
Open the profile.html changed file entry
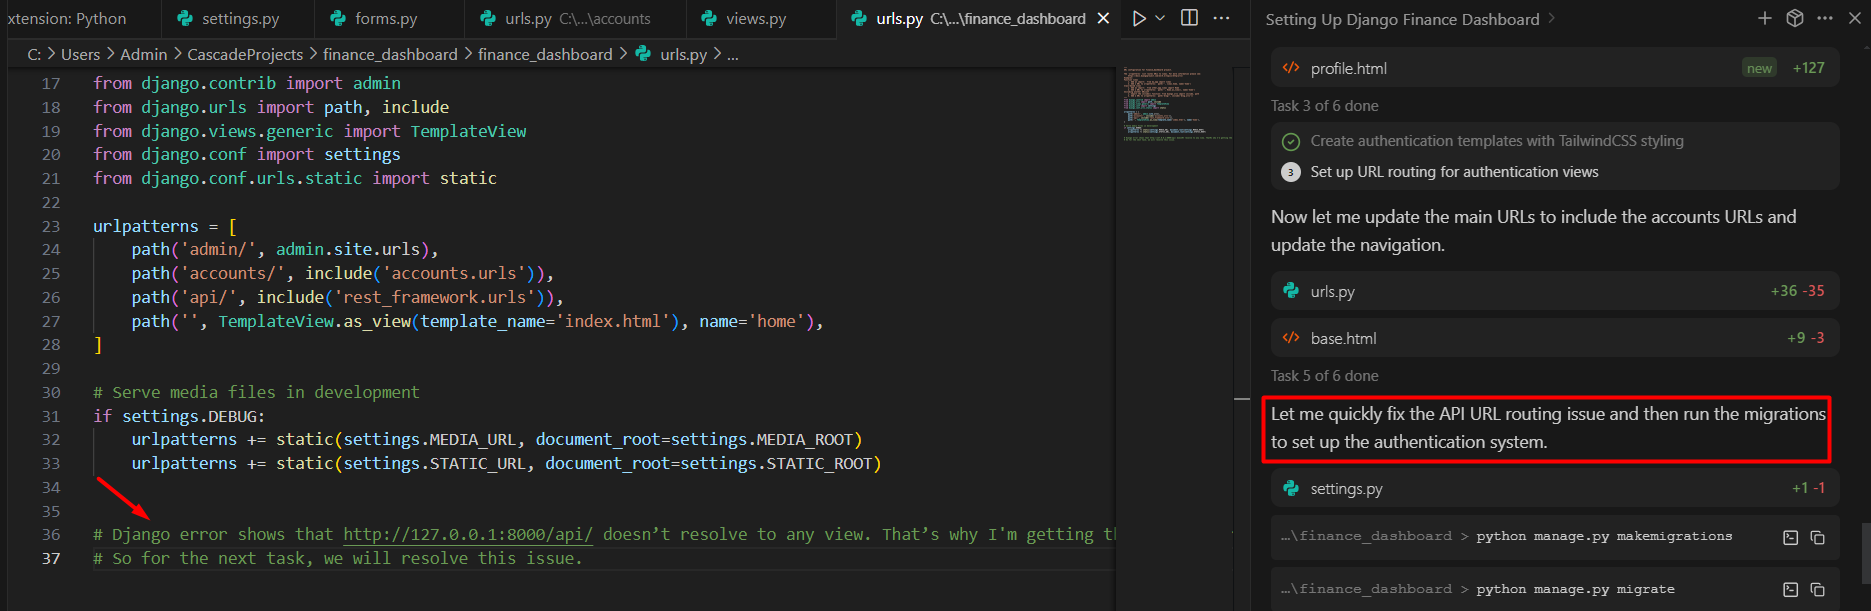(x=1554, y=68)
